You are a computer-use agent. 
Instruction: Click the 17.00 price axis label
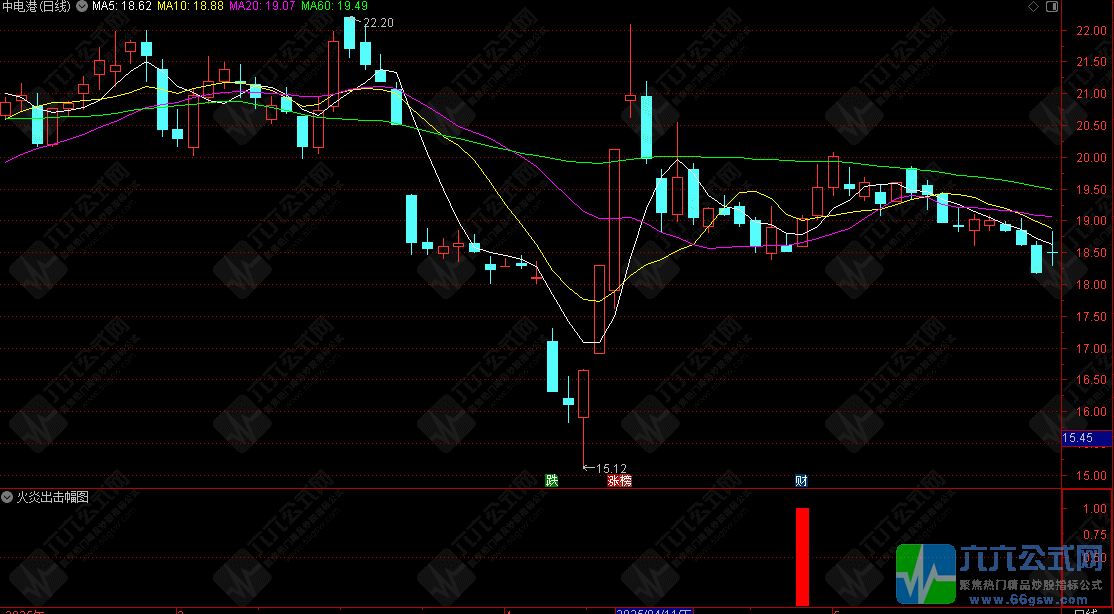point(1090,348)
